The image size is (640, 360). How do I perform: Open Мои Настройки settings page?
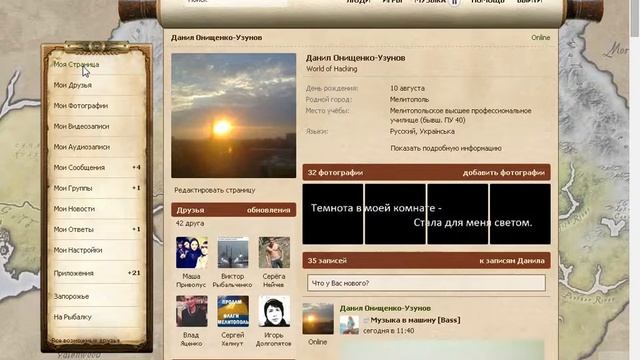pyautogui.click(x=78, y=250)
